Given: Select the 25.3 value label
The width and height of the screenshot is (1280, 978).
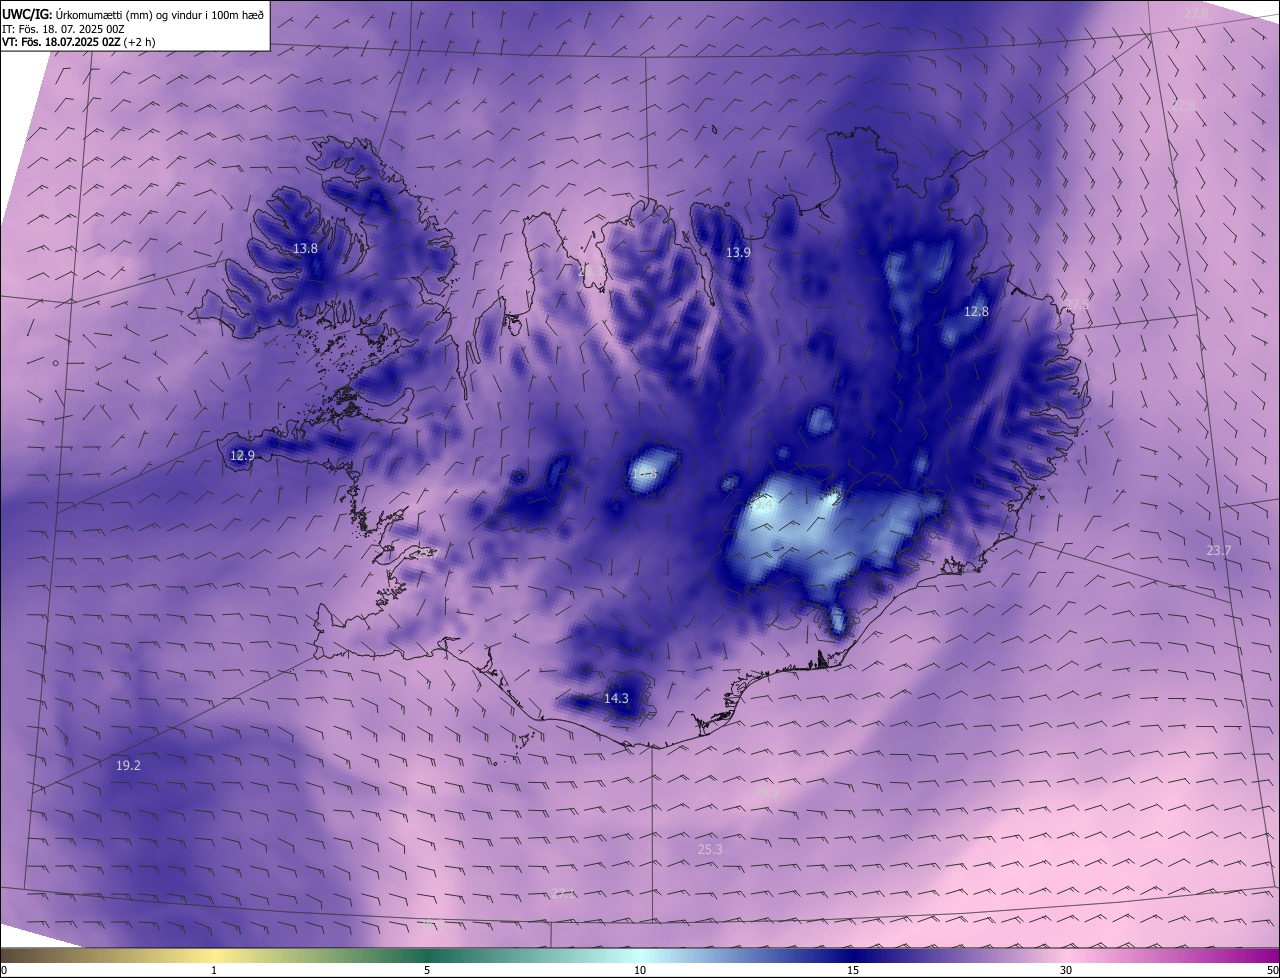Looking at the screenshot, I should (x=710, y=849).
